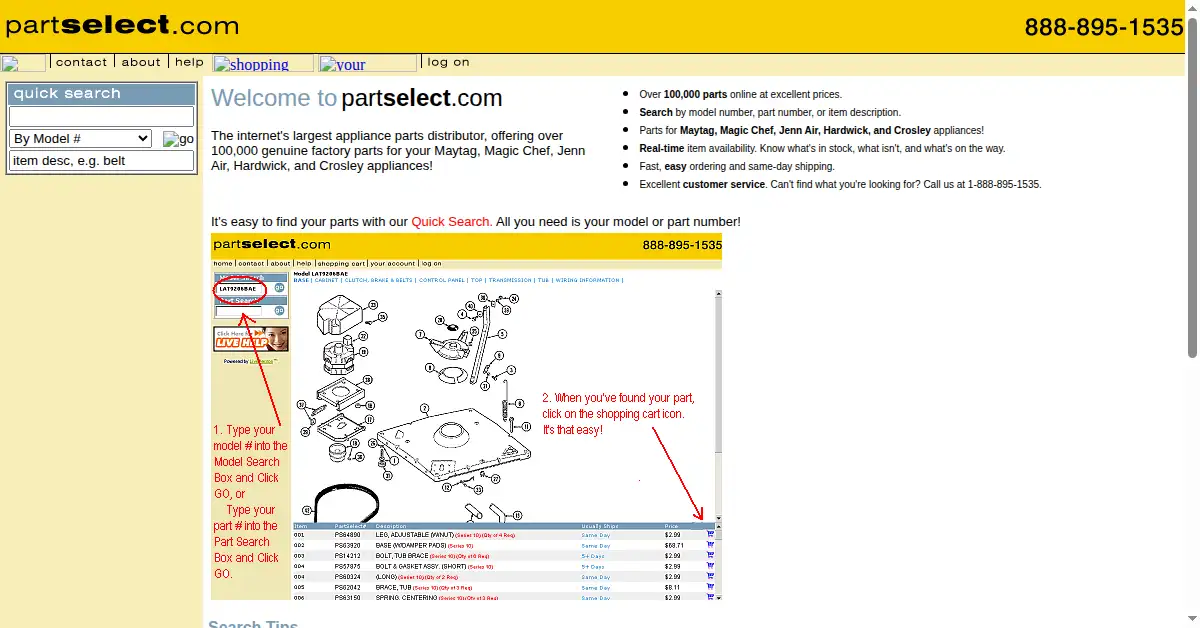The width and height of the screenshot is (1200, 628).
Task: Click the 'Parts for Maytag, Magic Chef' bullet
Action: (x=811, y=131)
